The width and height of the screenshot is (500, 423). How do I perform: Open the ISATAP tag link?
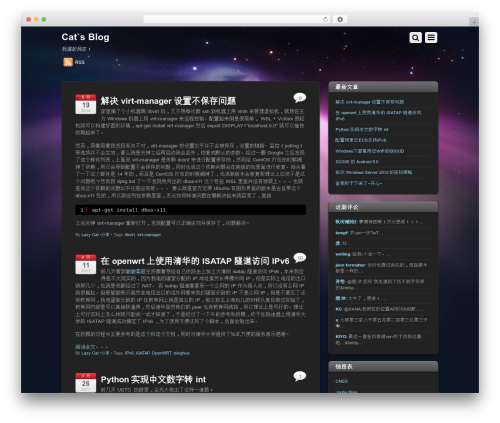click(x=143, y=353)
